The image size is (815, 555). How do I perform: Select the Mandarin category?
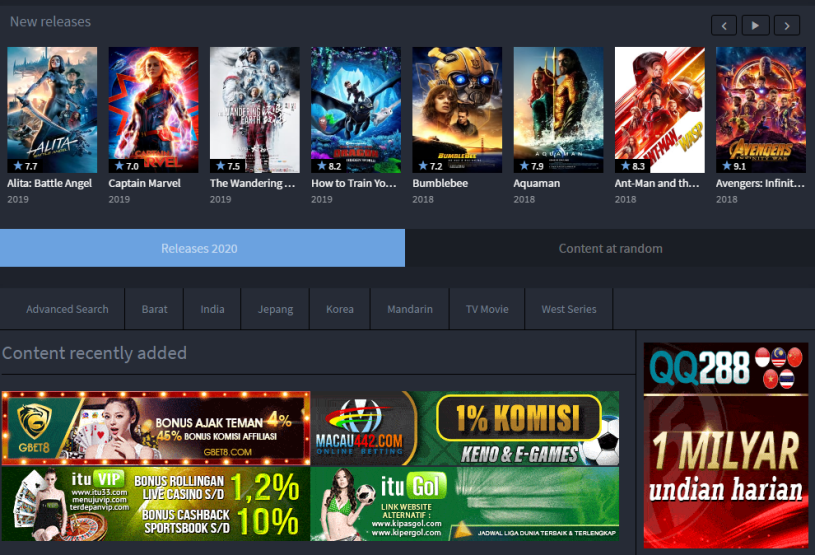point(410,309)
